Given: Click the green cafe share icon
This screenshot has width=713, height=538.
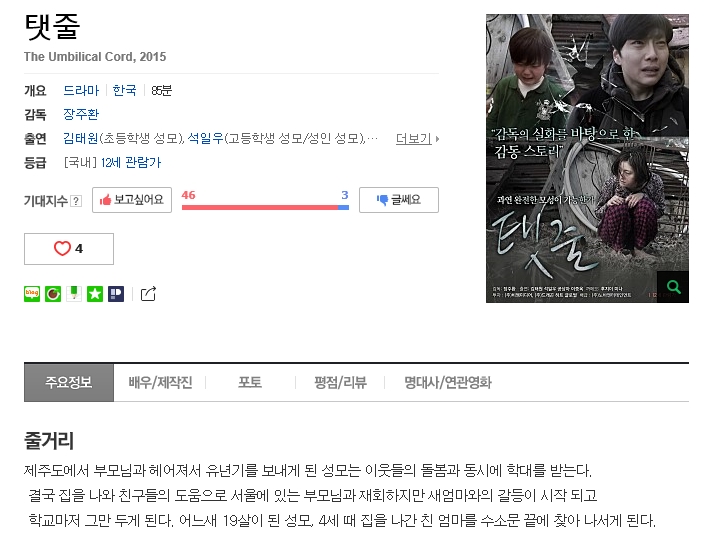Looking at the screenshot, I should 53,294.
